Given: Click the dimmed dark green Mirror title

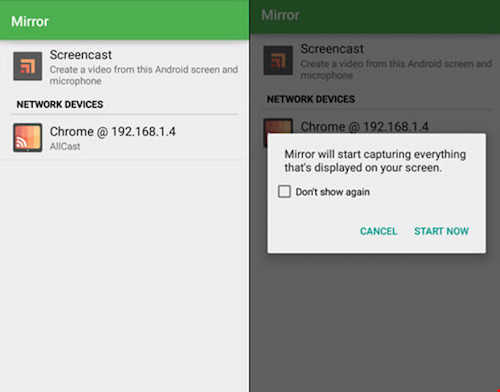Looking at the screenshot, I should point(280,15).
